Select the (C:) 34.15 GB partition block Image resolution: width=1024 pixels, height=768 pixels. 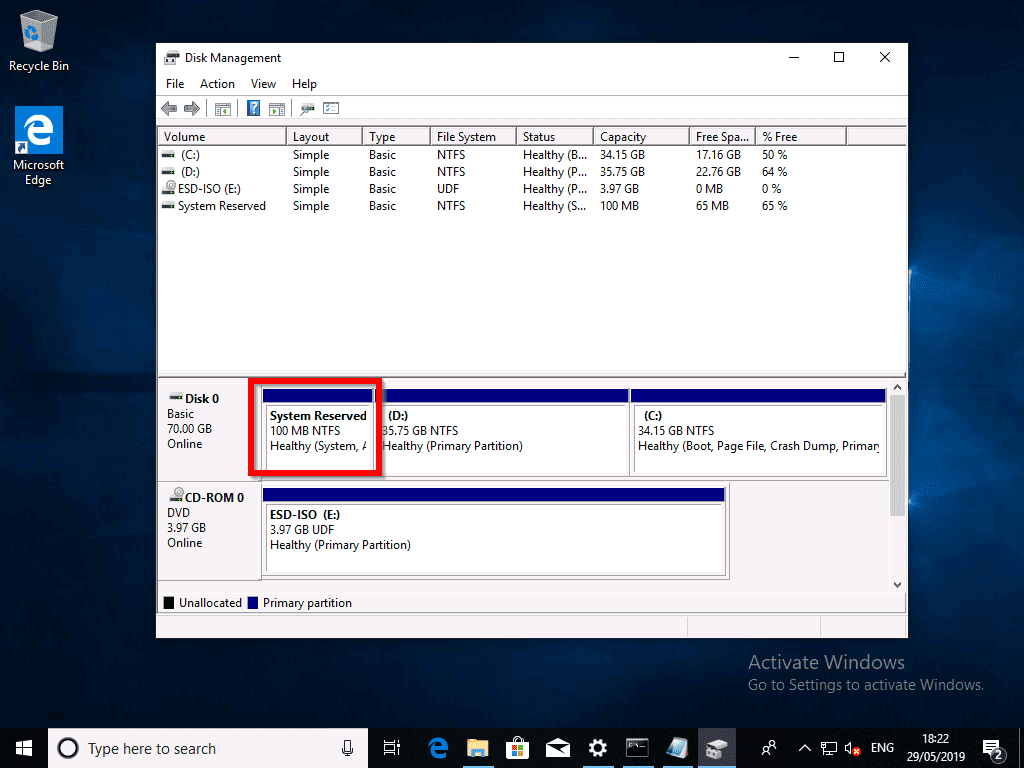pyautogui.click(x=758, y=432)
